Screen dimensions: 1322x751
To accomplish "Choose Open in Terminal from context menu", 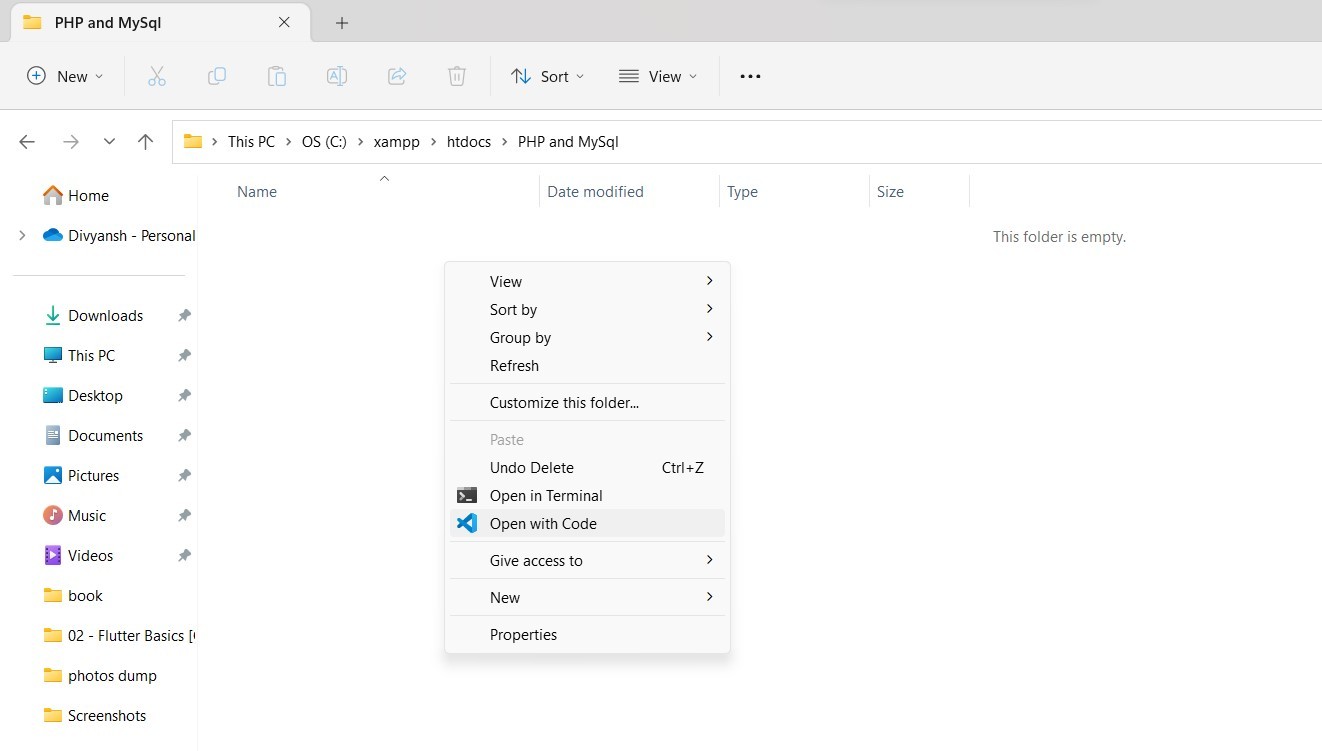I will click(546, 495).
